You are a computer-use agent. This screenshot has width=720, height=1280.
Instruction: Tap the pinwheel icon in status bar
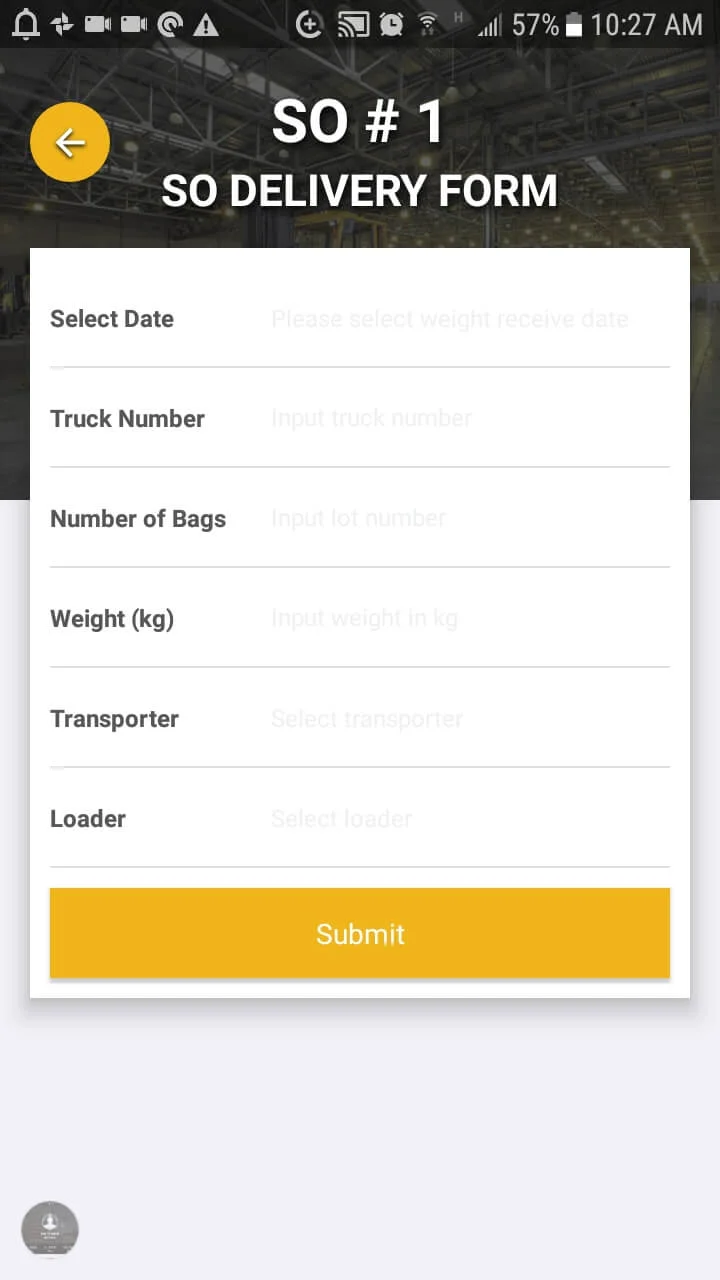click(x=62, y=24)
